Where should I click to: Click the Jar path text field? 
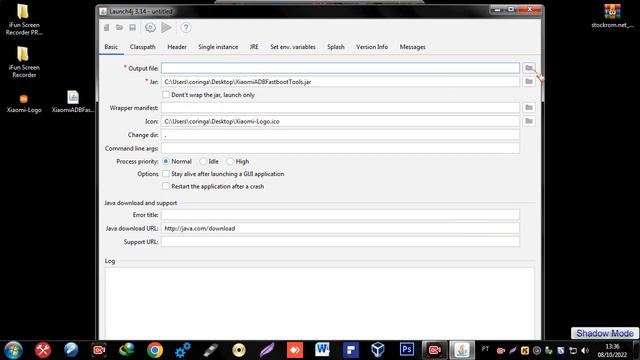click(340, 82)
